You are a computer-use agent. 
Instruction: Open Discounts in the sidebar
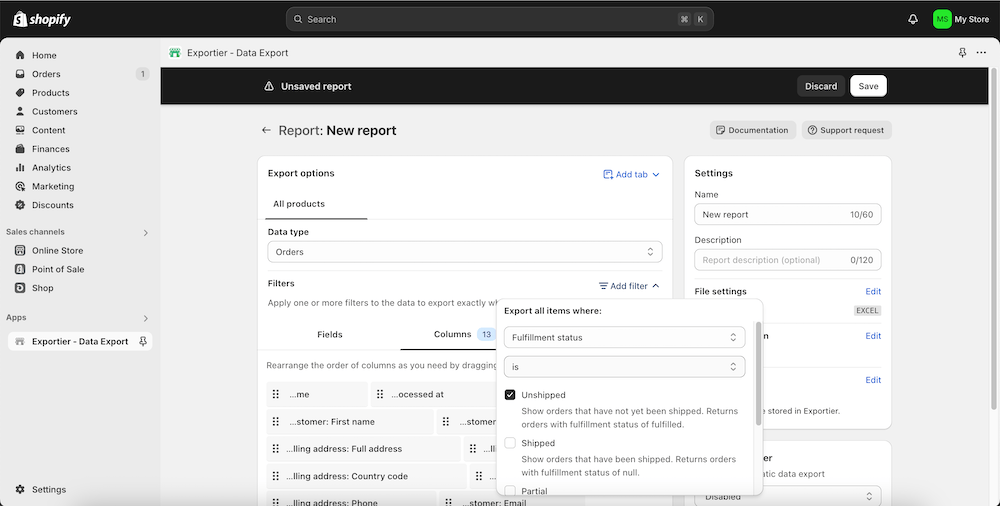click(52, 205)
